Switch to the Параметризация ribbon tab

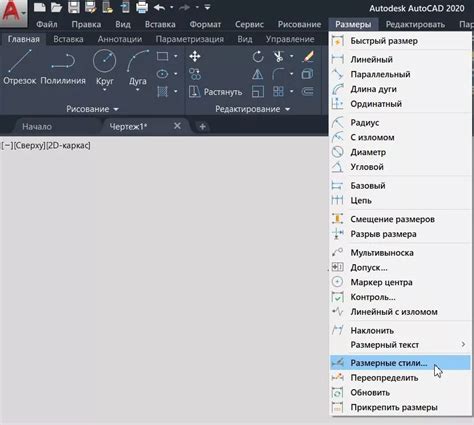tap(190, 39)
